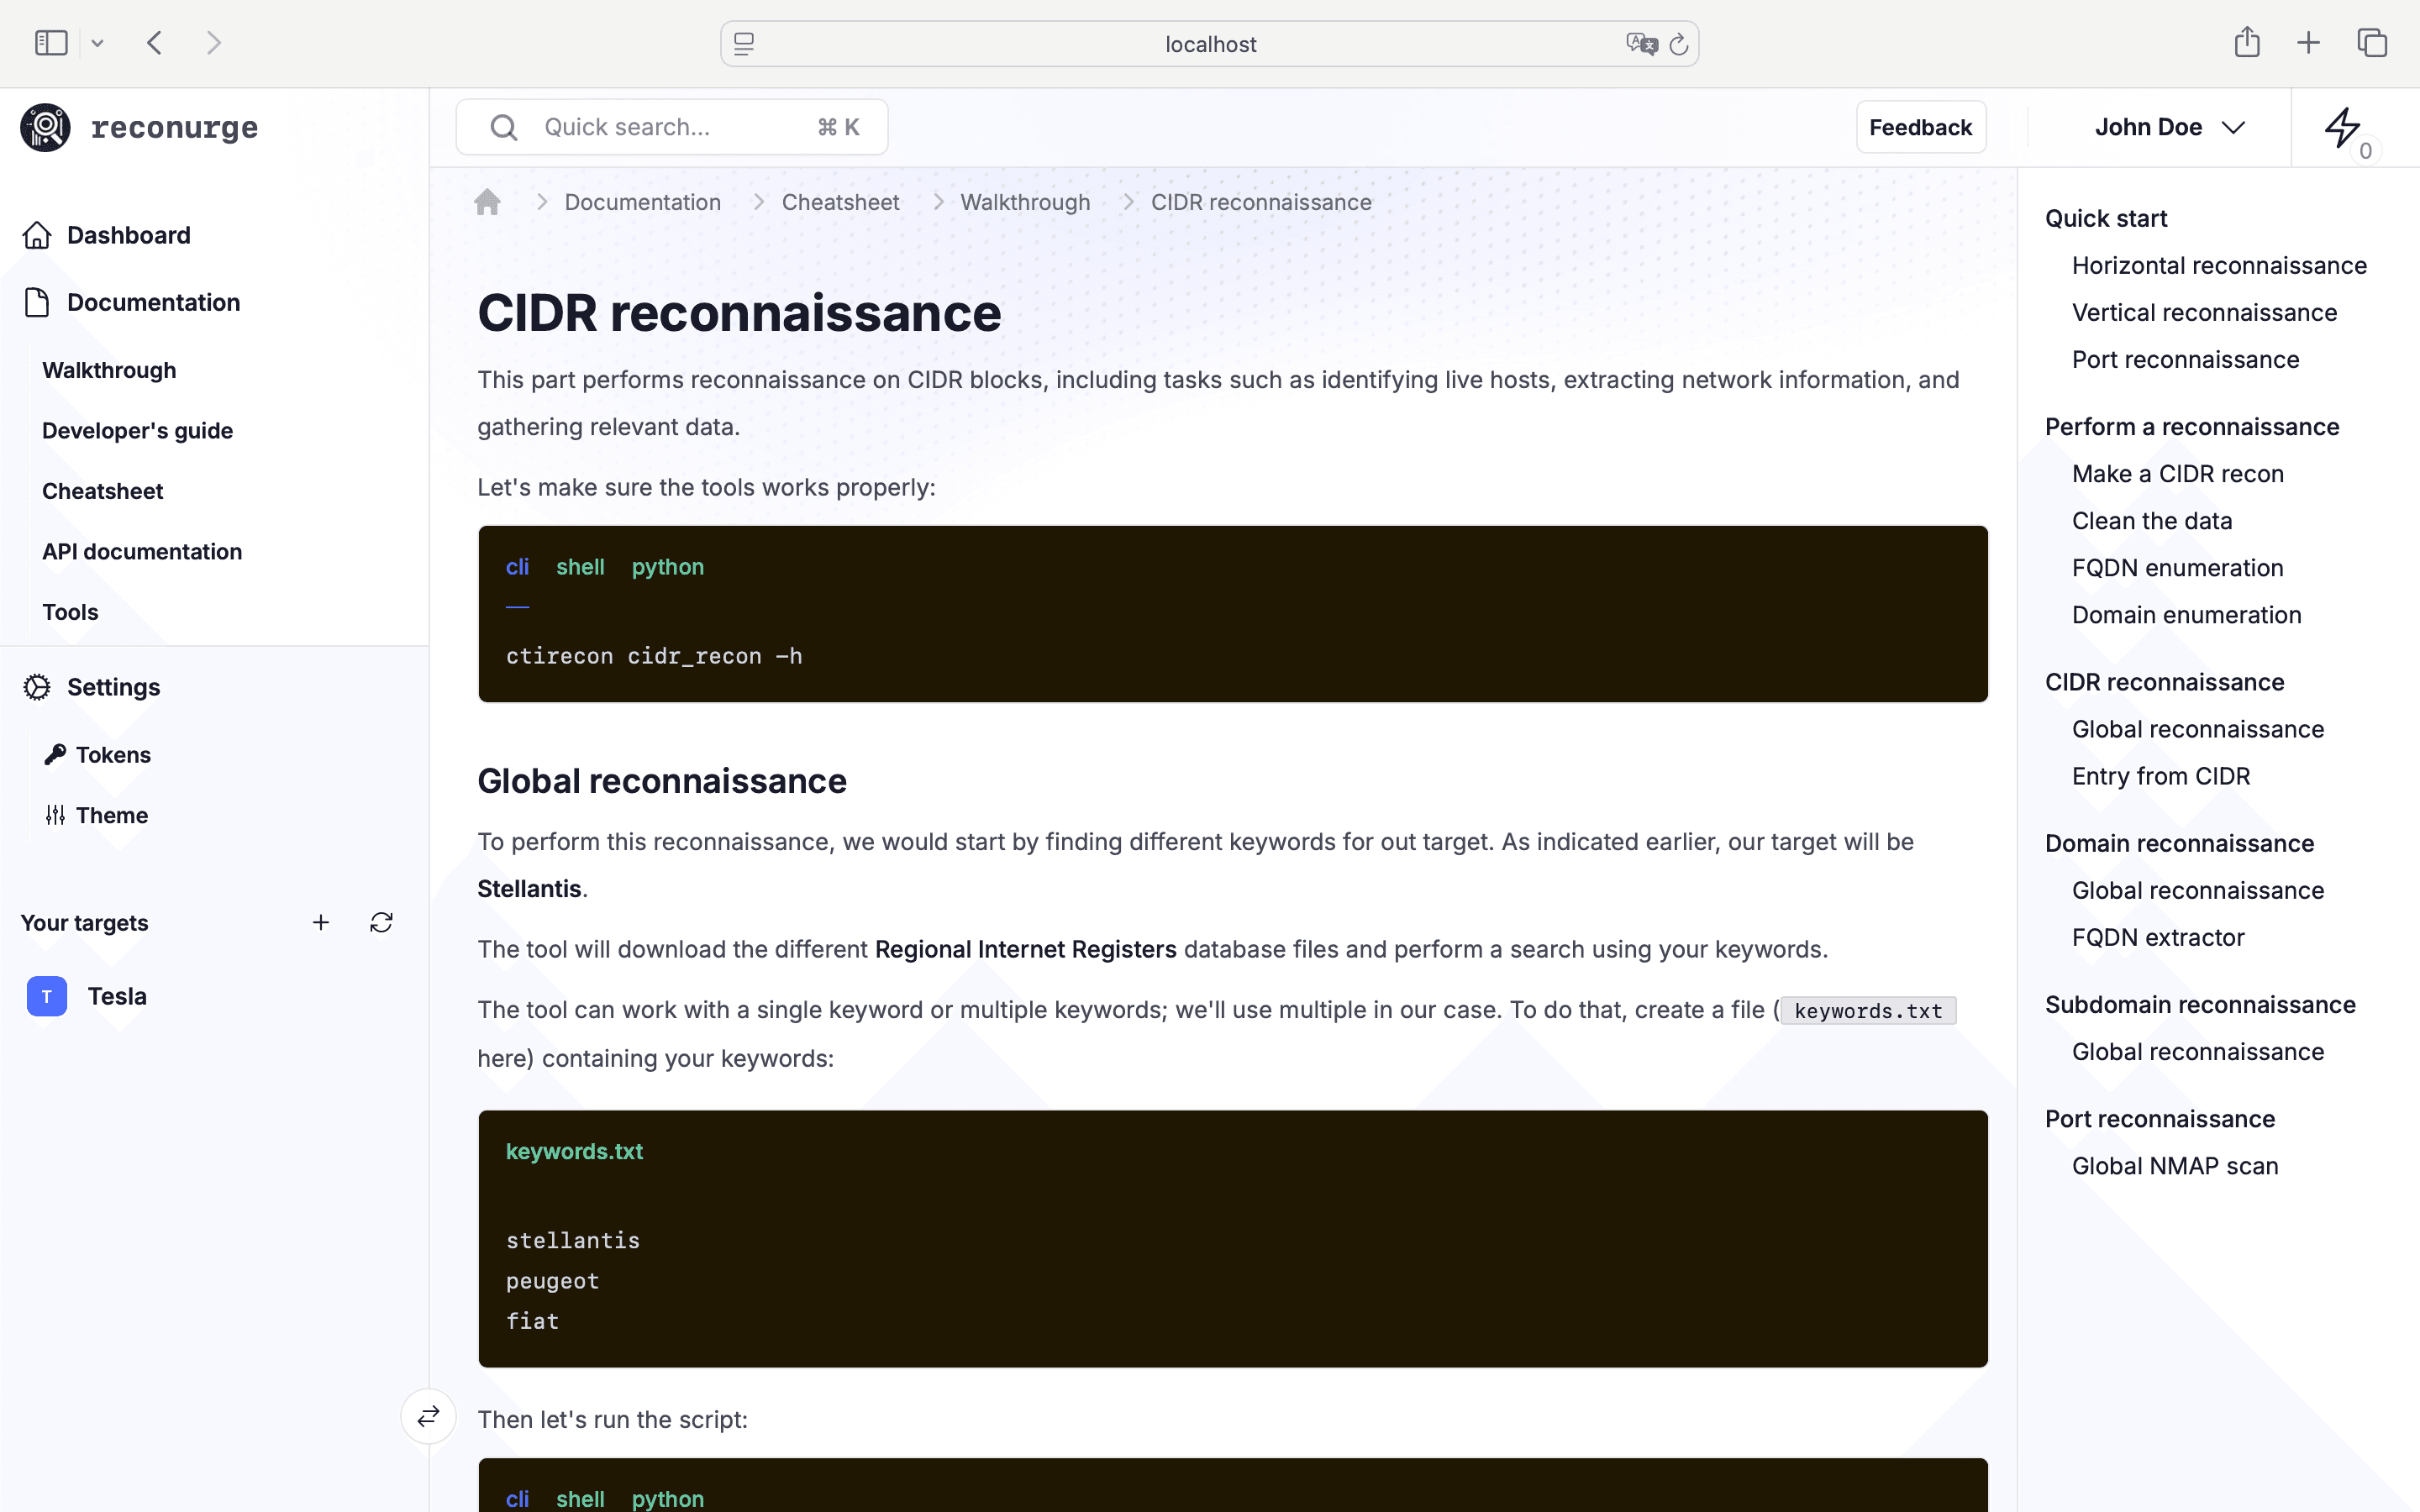Refresh the targets list
The height and width of the screenshot is (1512, 2420).
(381, 923)
